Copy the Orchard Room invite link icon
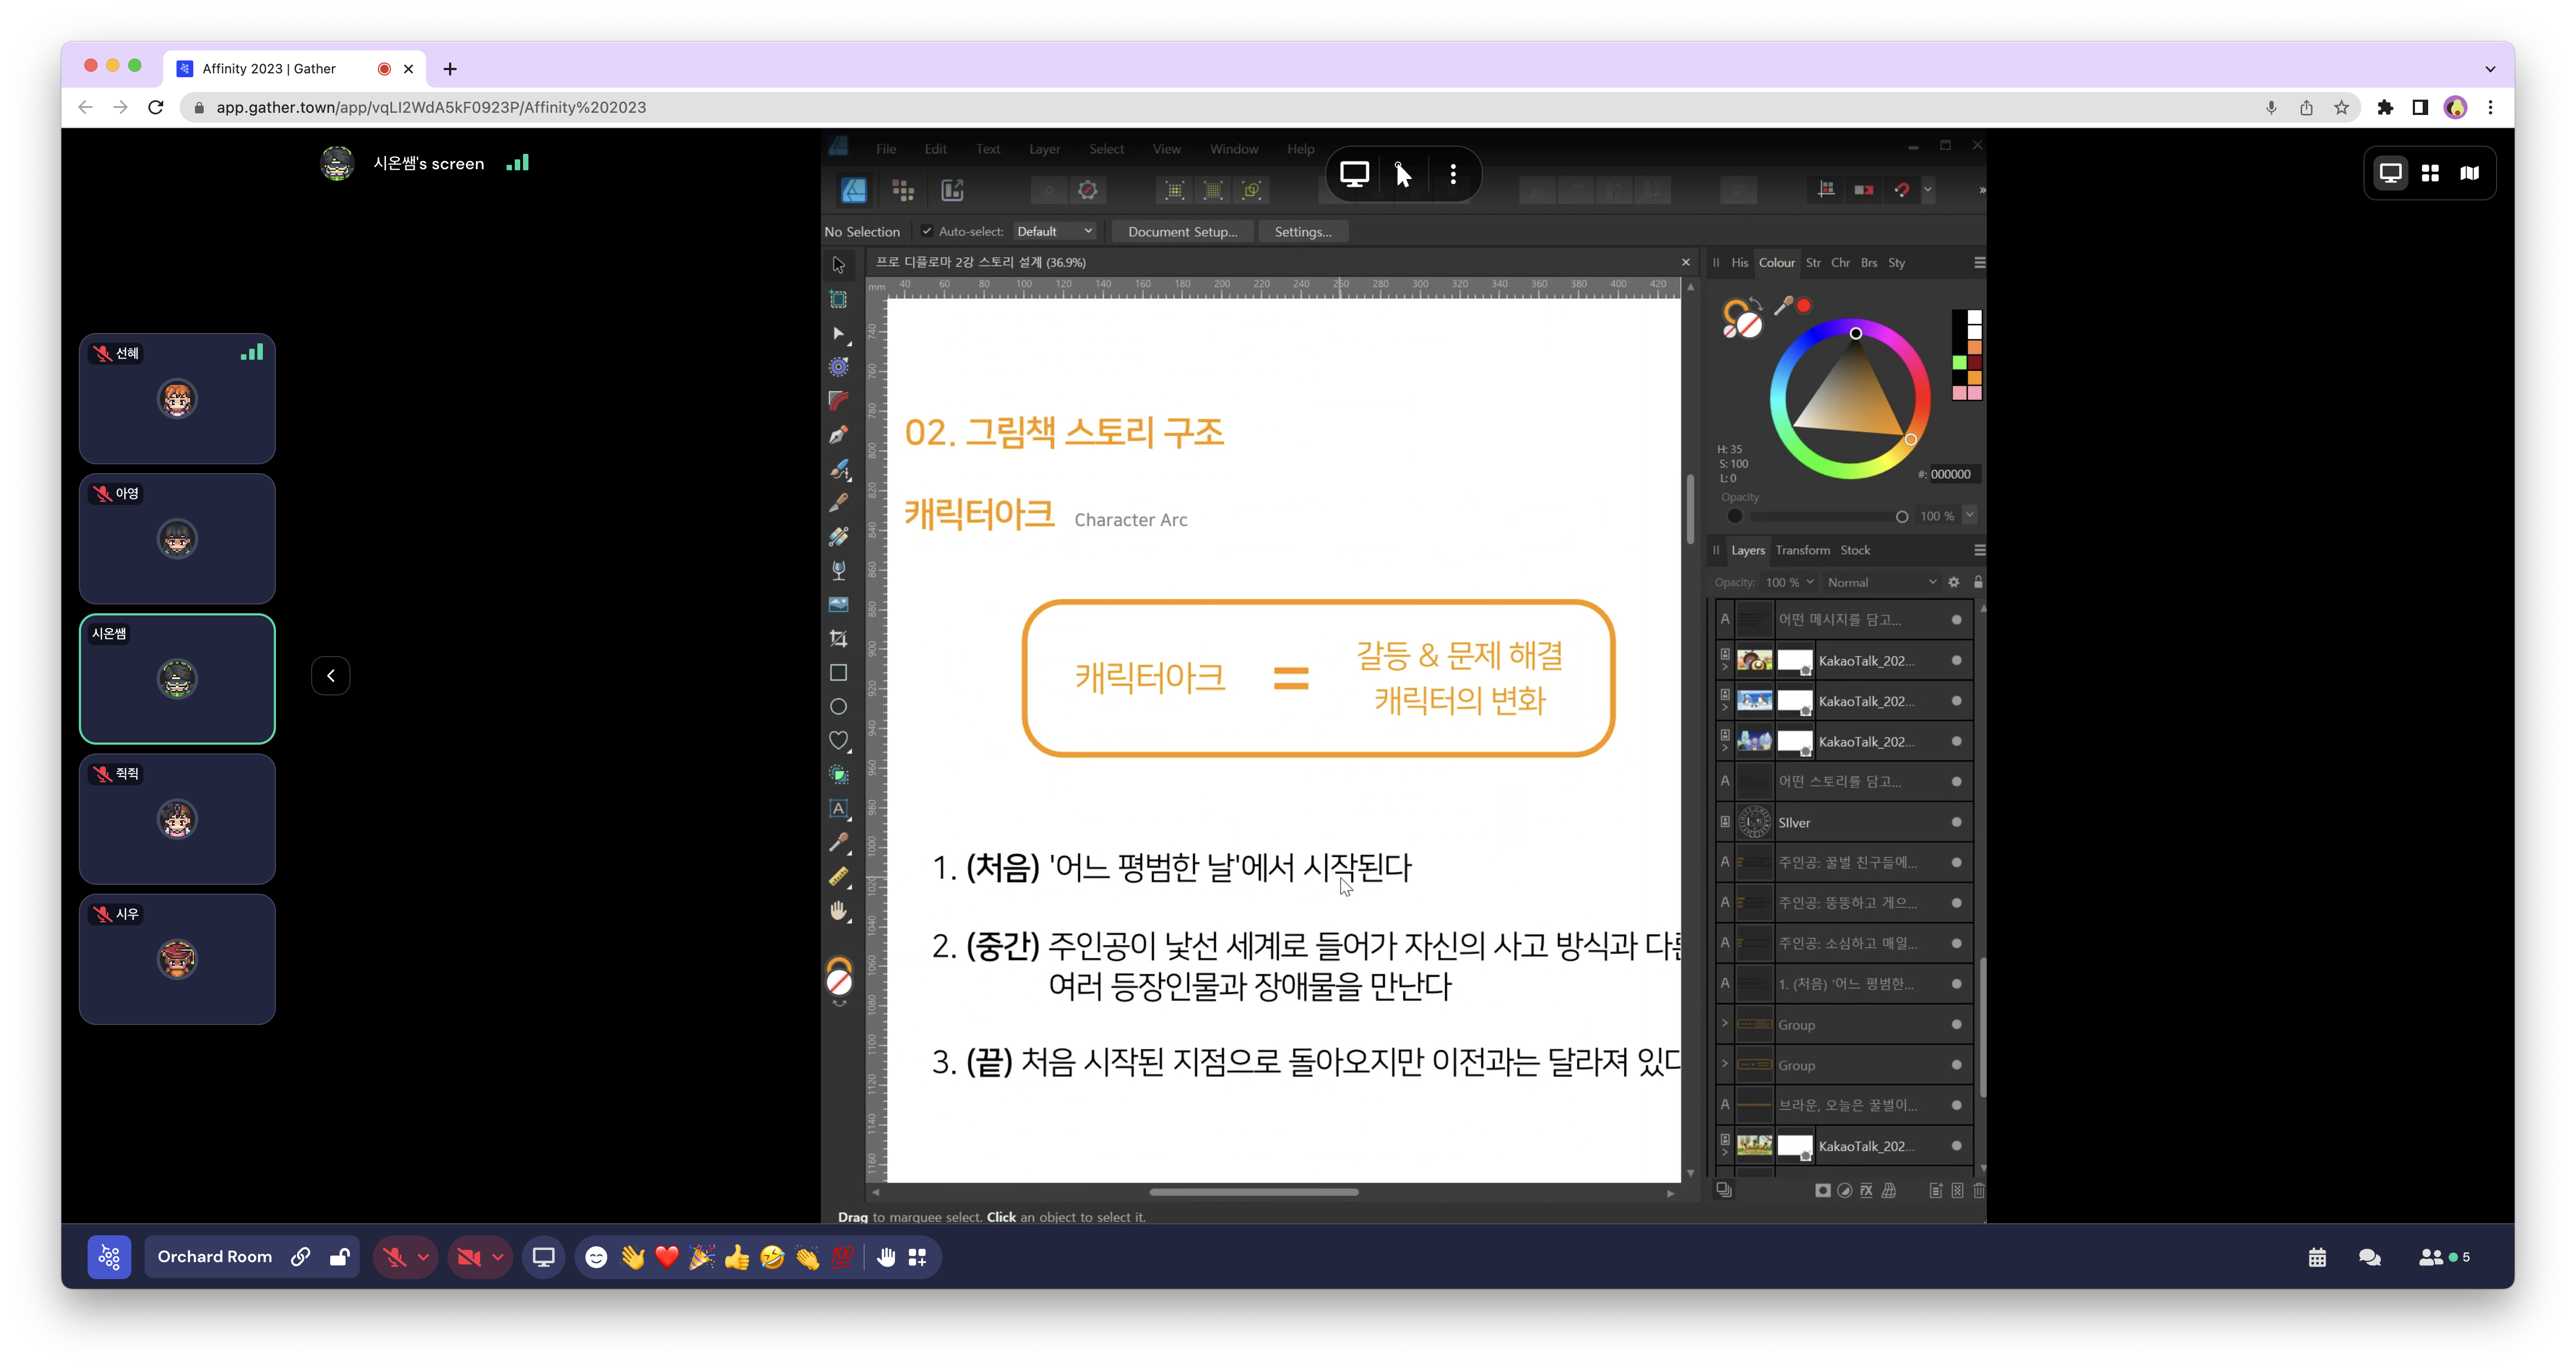Image resolution: width=2576 pixels, height=1370 pixels. (x=300, y=1257)
